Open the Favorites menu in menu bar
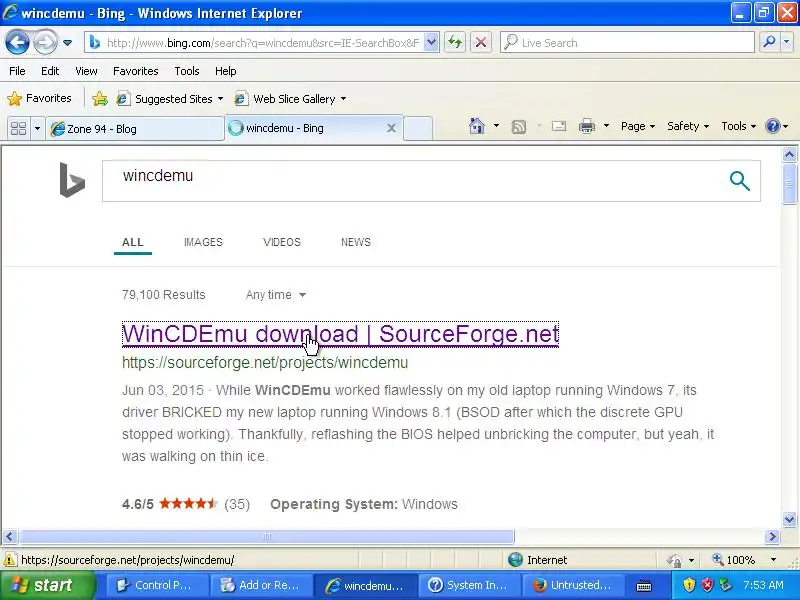The image size is (800, 600). [136, 71]
